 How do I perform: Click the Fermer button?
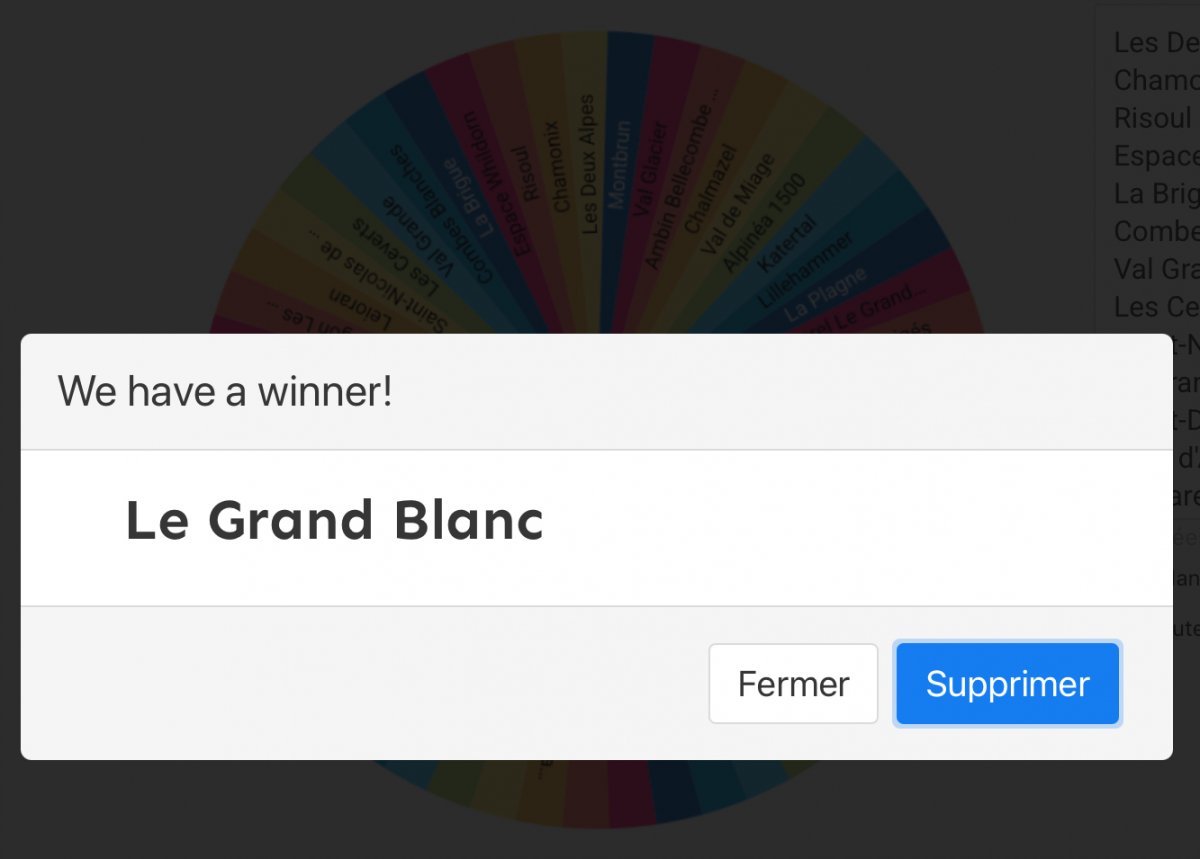[x=793, y=684]
